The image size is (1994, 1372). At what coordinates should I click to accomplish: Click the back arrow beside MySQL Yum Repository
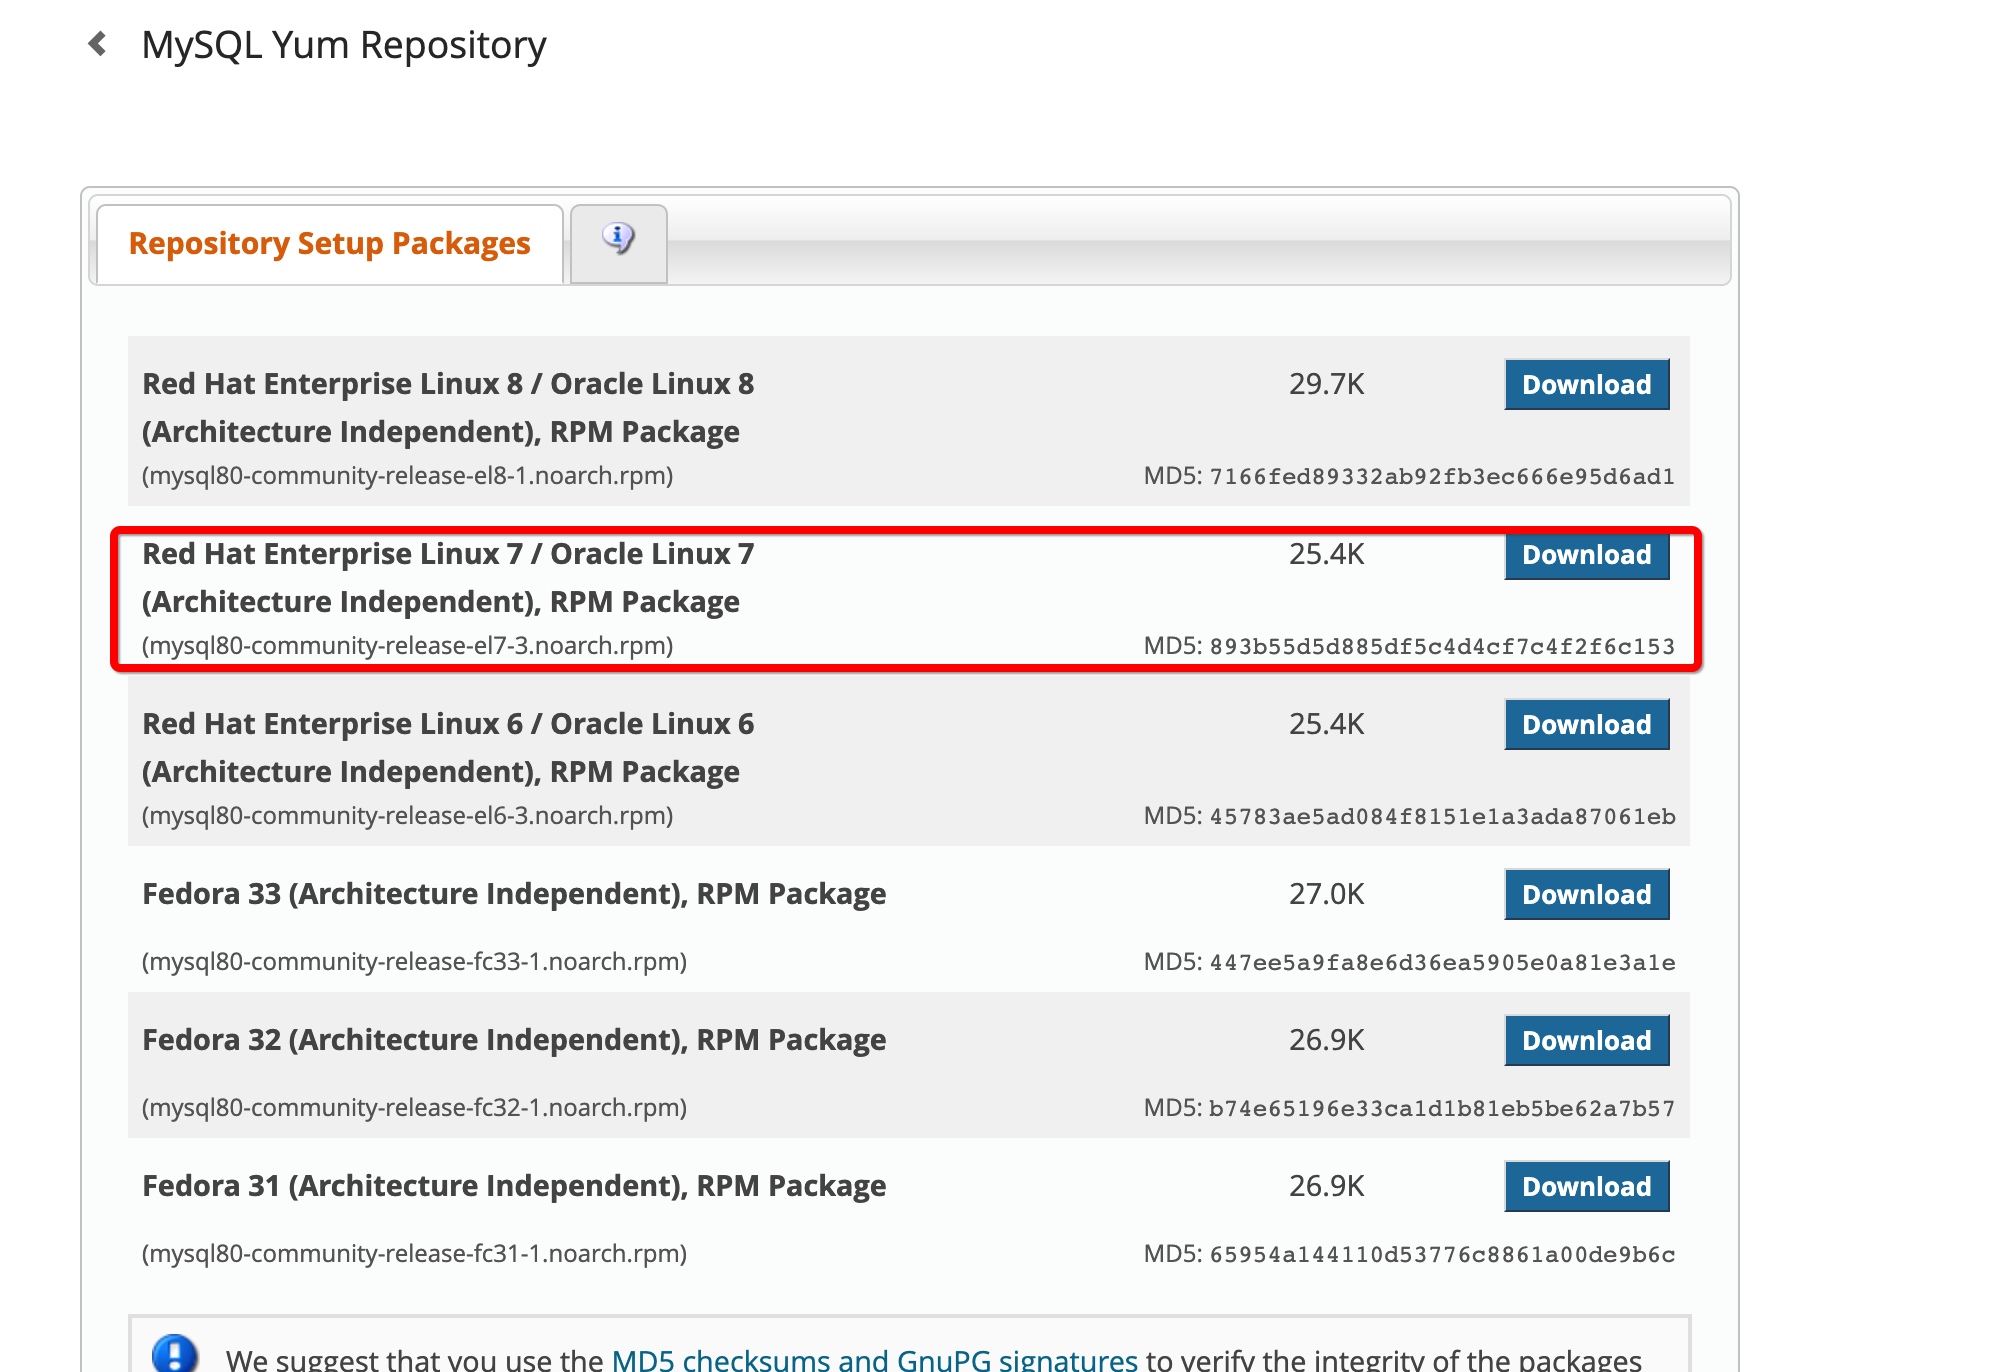98,44
